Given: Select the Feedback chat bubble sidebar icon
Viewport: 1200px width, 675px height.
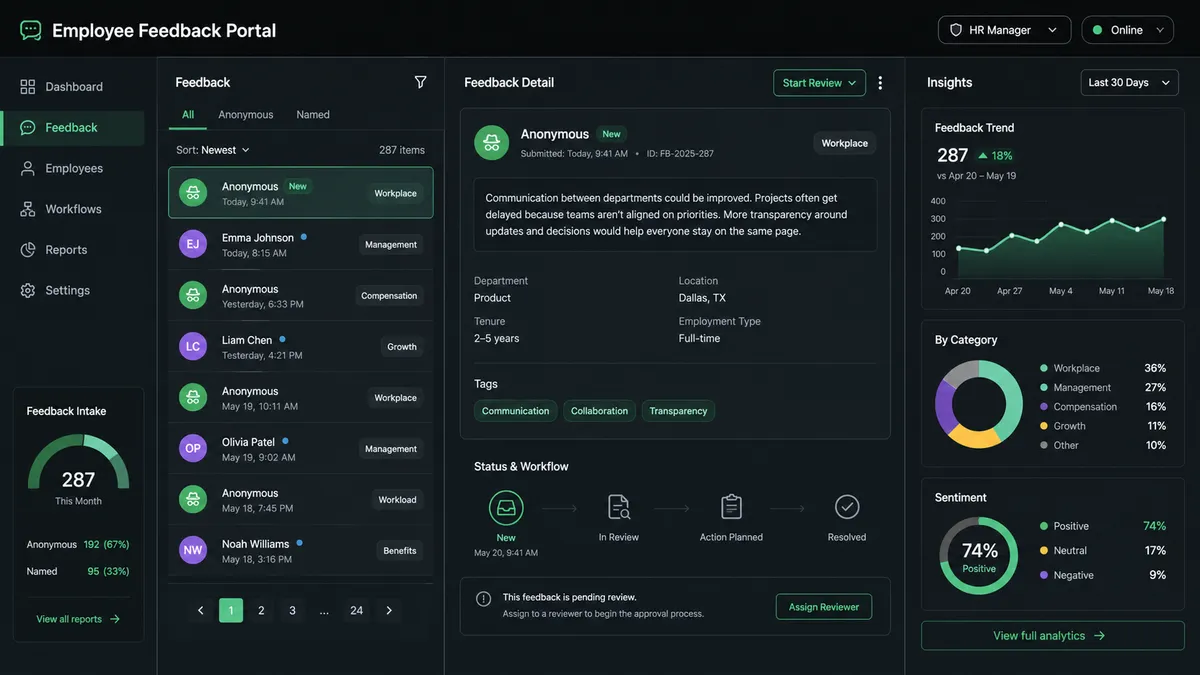Looking at the screenshot, I should (28, 128).
